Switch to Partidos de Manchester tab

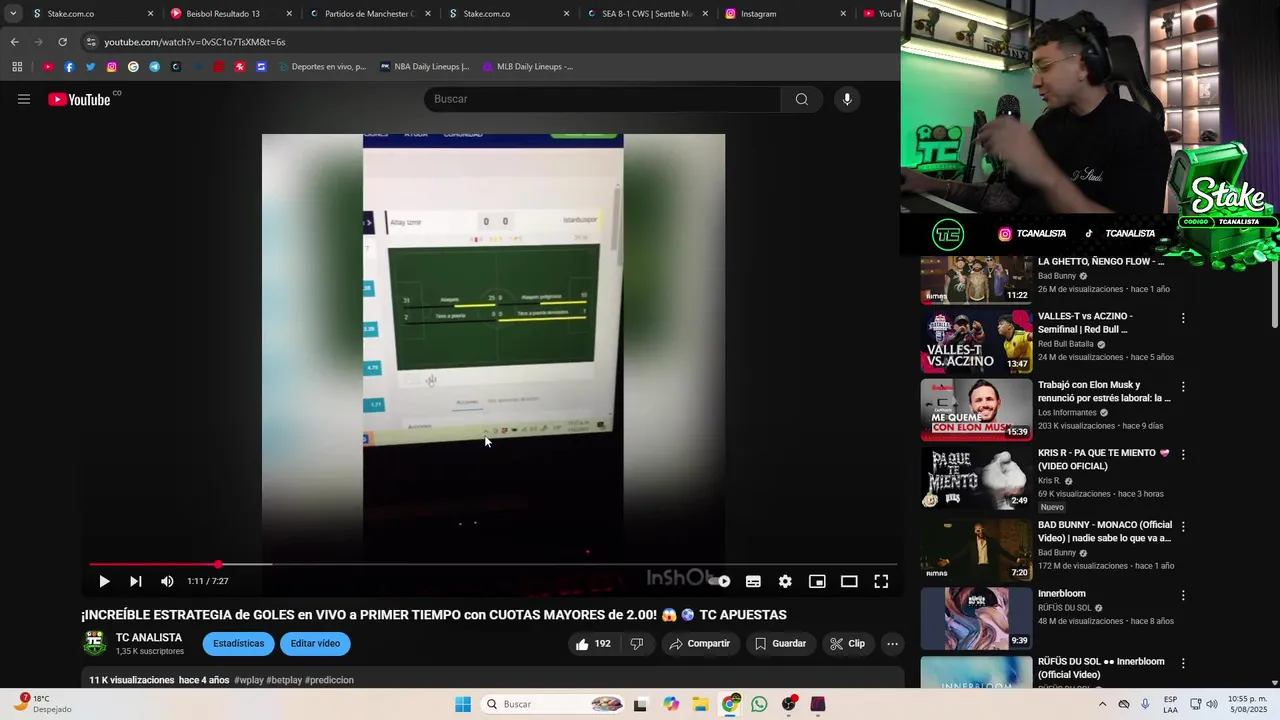coord(368,14)
